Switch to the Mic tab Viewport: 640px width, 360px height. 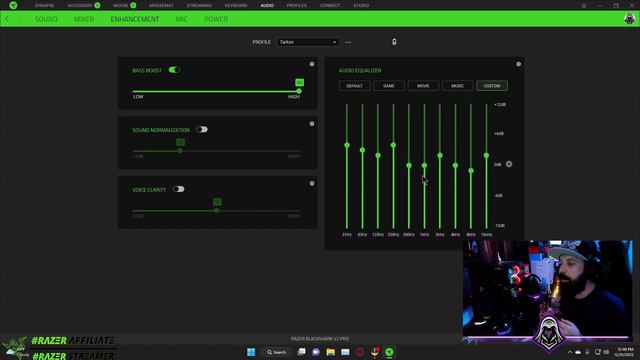coord(182,19)
